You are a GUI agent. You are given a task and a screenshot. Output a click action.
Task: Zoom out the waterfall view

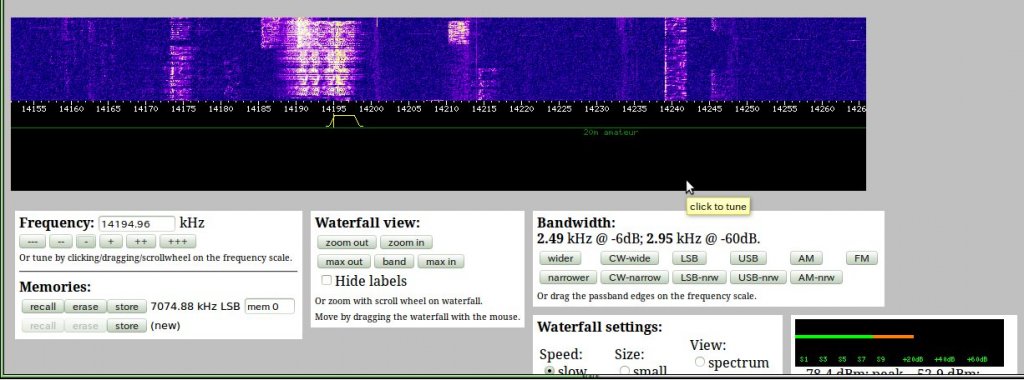[347, 243]
